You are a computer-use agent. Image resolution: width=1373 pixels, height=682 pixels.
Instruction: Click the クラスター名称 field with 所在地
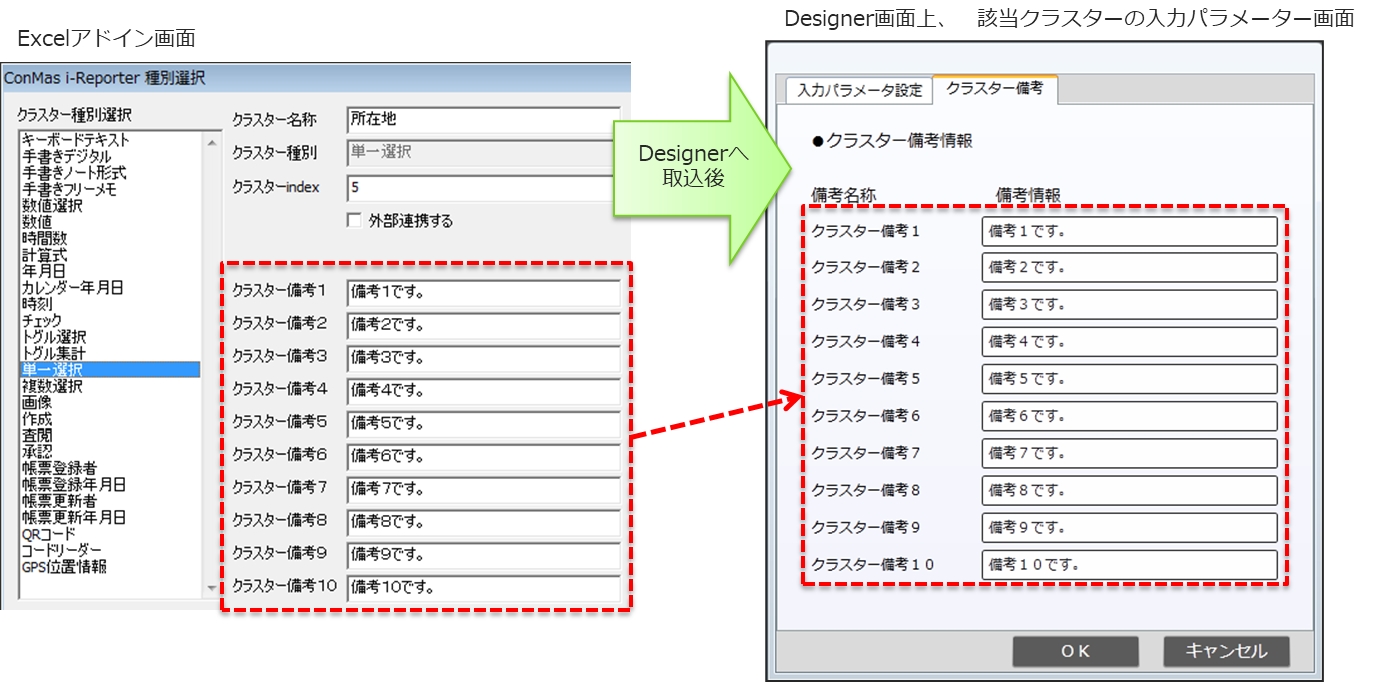[483, 119]
